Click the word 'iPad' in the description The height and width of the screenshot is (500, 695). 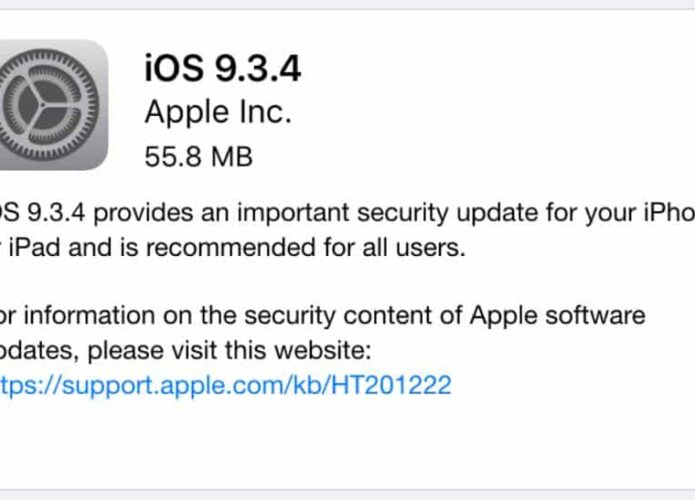(34, 247)
